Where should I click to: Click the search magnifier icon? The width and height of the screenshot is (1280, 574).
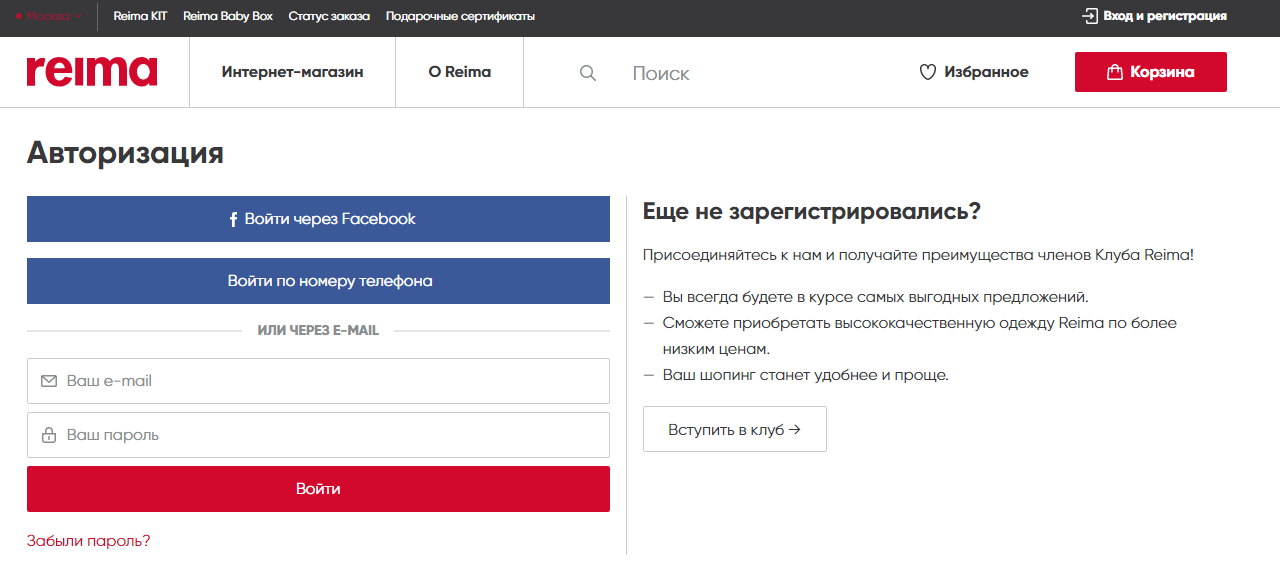point(588,73)
